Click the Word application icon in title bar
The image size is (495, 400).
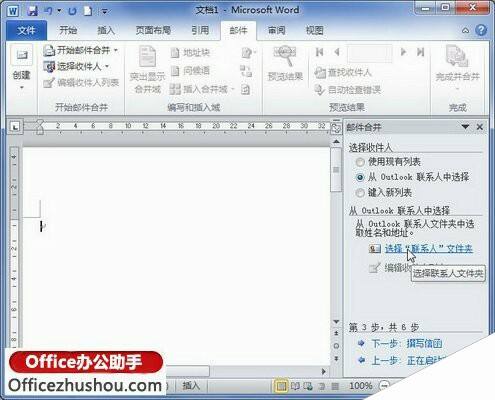(13, 11)
